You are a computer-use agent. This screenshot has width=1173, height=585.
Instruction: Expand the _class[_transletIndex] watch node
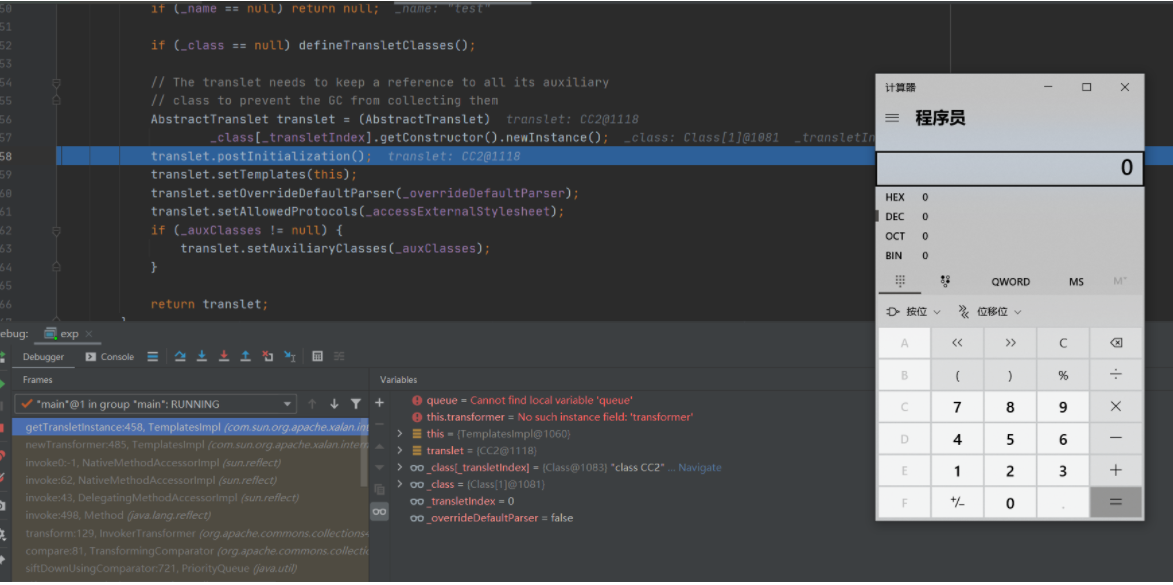pos(399,468)
